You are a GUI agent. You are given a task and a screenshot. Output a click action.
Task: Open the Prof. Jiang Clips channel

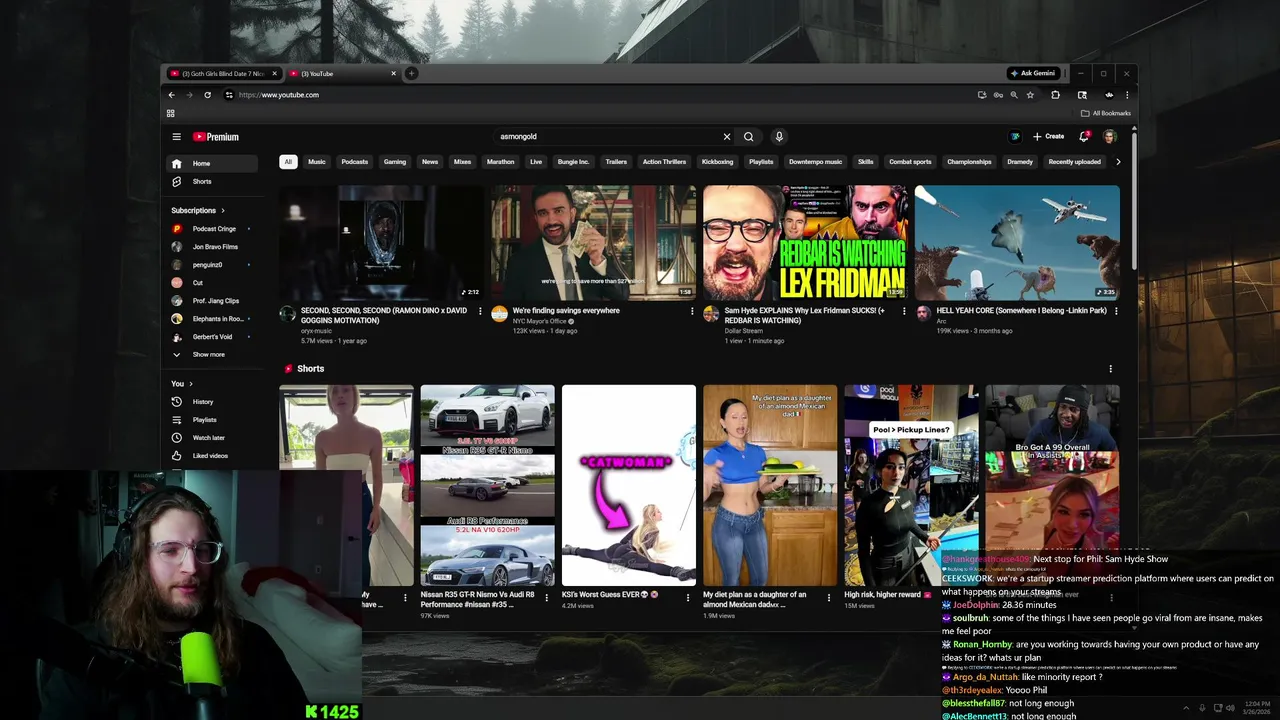pos(215,301)
